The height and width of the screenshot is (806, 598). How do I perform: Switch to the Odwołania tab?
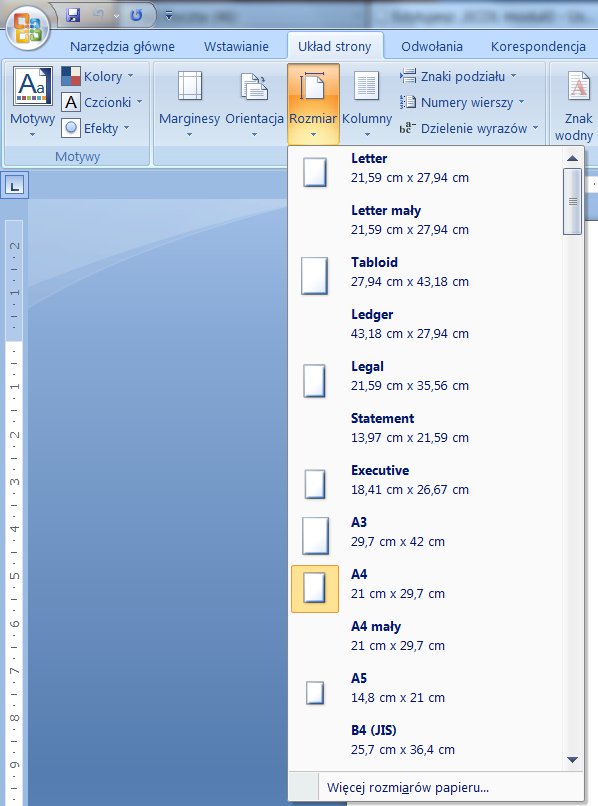tap(432, 46)
